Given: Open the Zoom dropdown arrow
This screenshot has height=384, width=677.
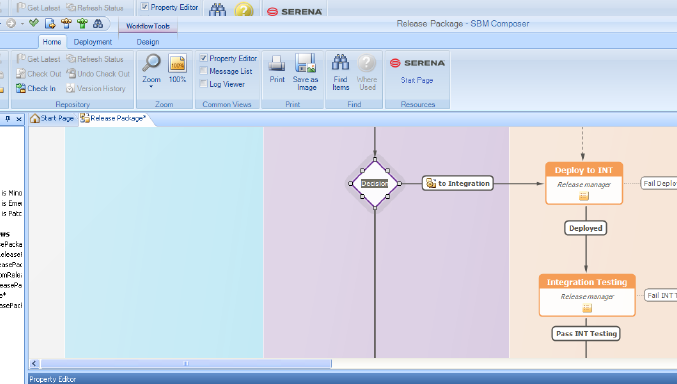Looking at the screenshot, I should click(152, 86).
